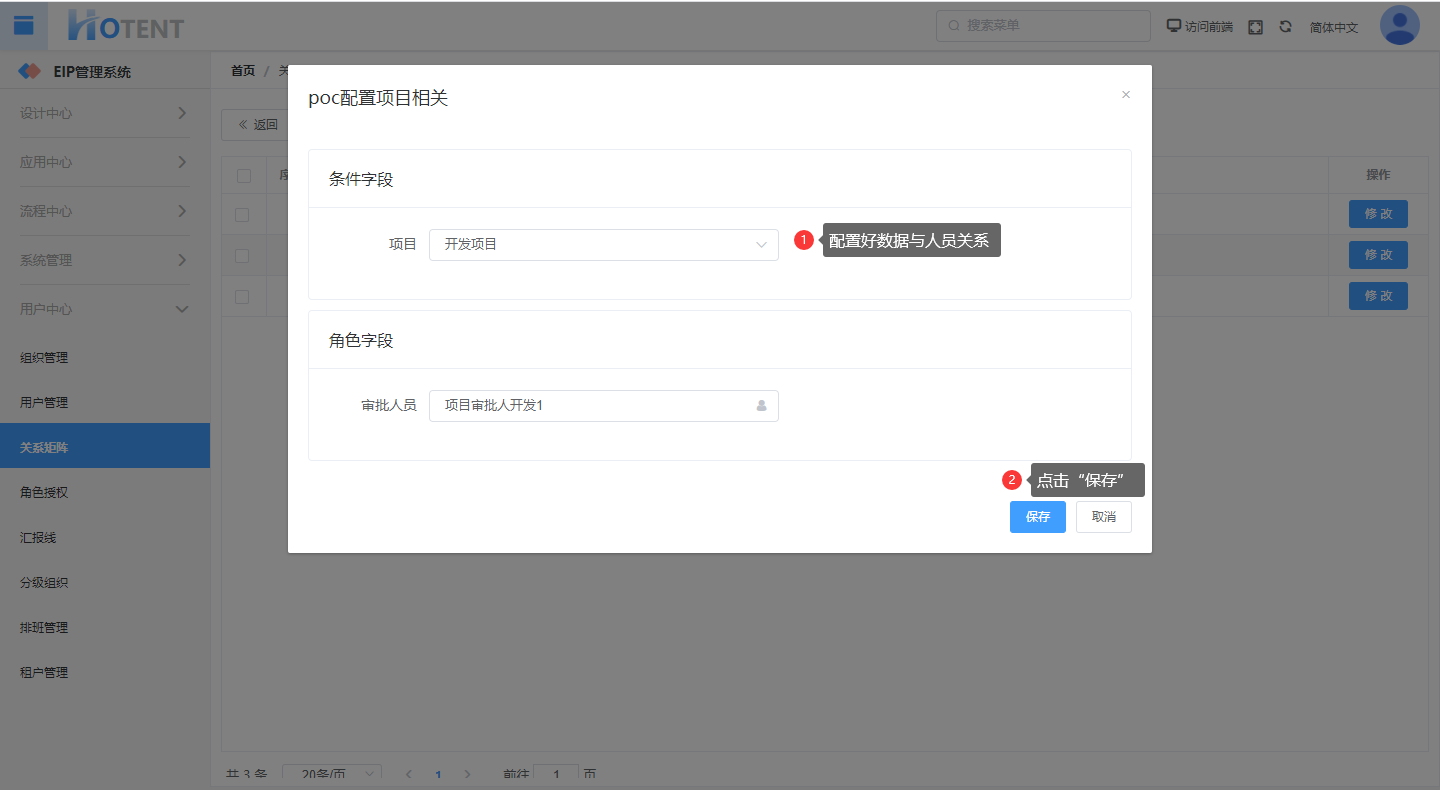Open 排班管理 menu item
The image size is (1440, 790).
click(105, 628)
